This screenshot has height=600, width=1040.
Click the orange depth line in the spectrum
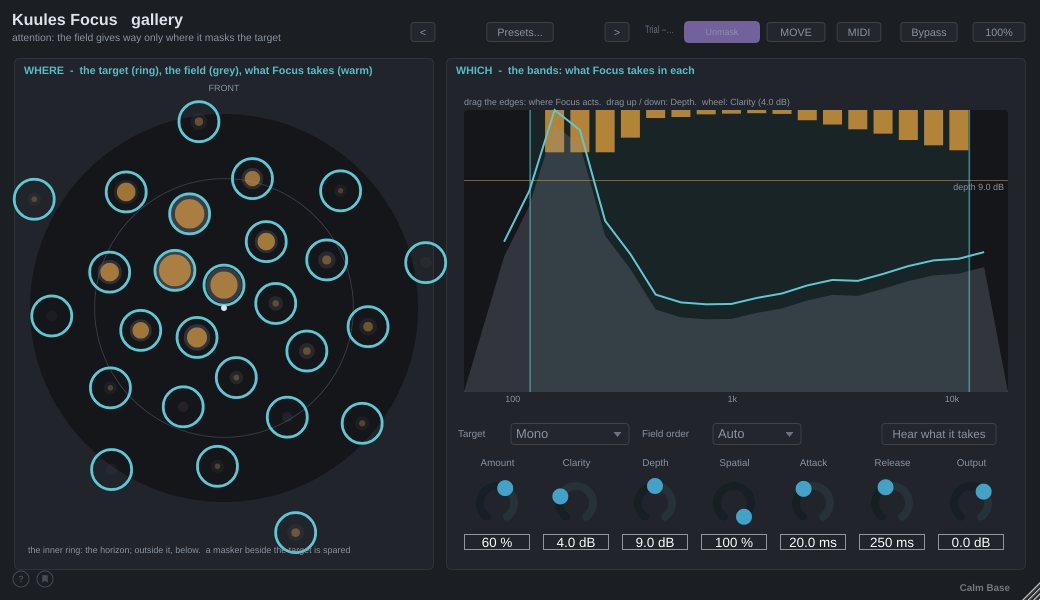(x=736, y=180)
